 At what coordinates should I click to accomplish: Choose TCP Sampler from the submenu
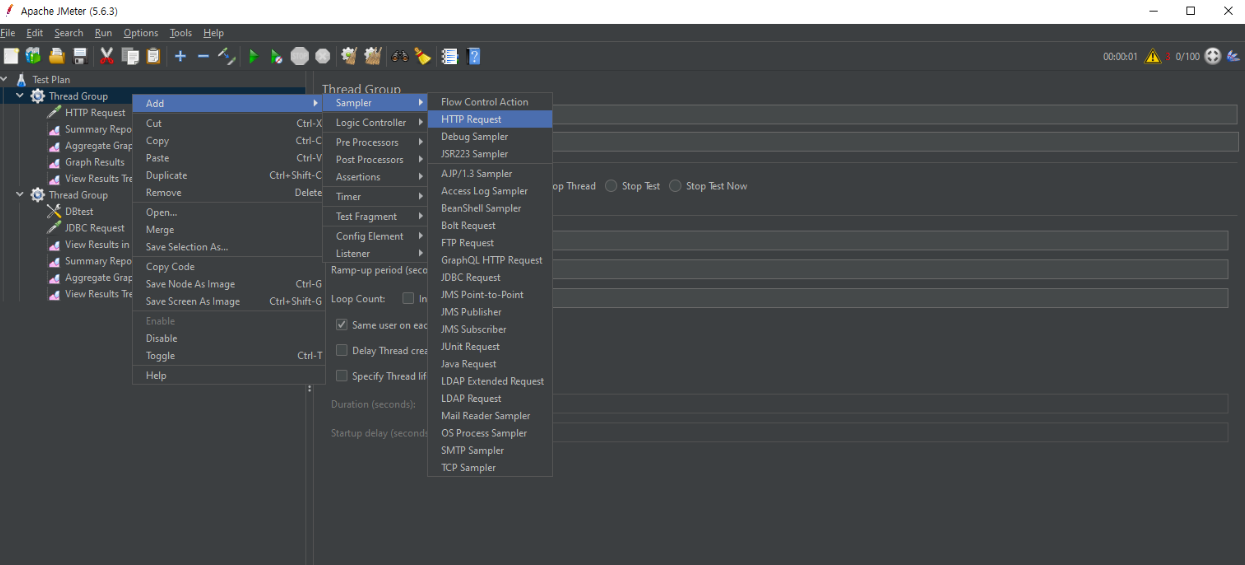[x=490, y=467]
